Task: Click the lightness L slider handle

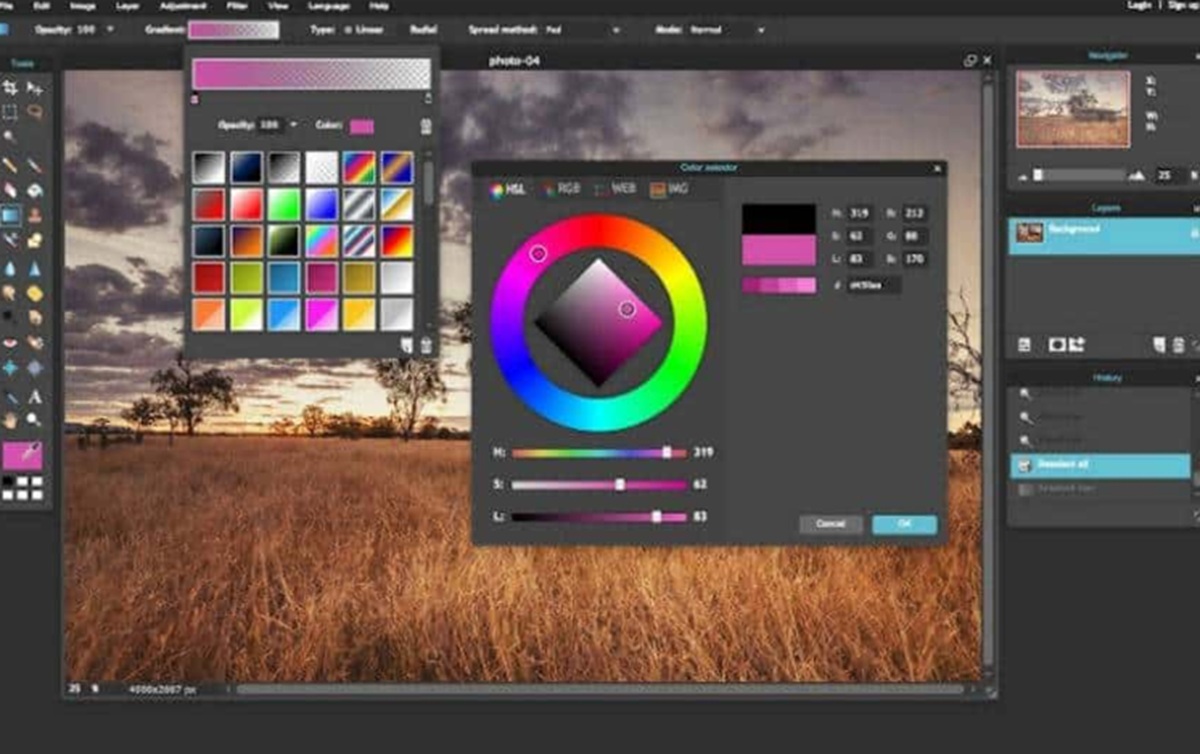Action: click(x=657, y=517)
